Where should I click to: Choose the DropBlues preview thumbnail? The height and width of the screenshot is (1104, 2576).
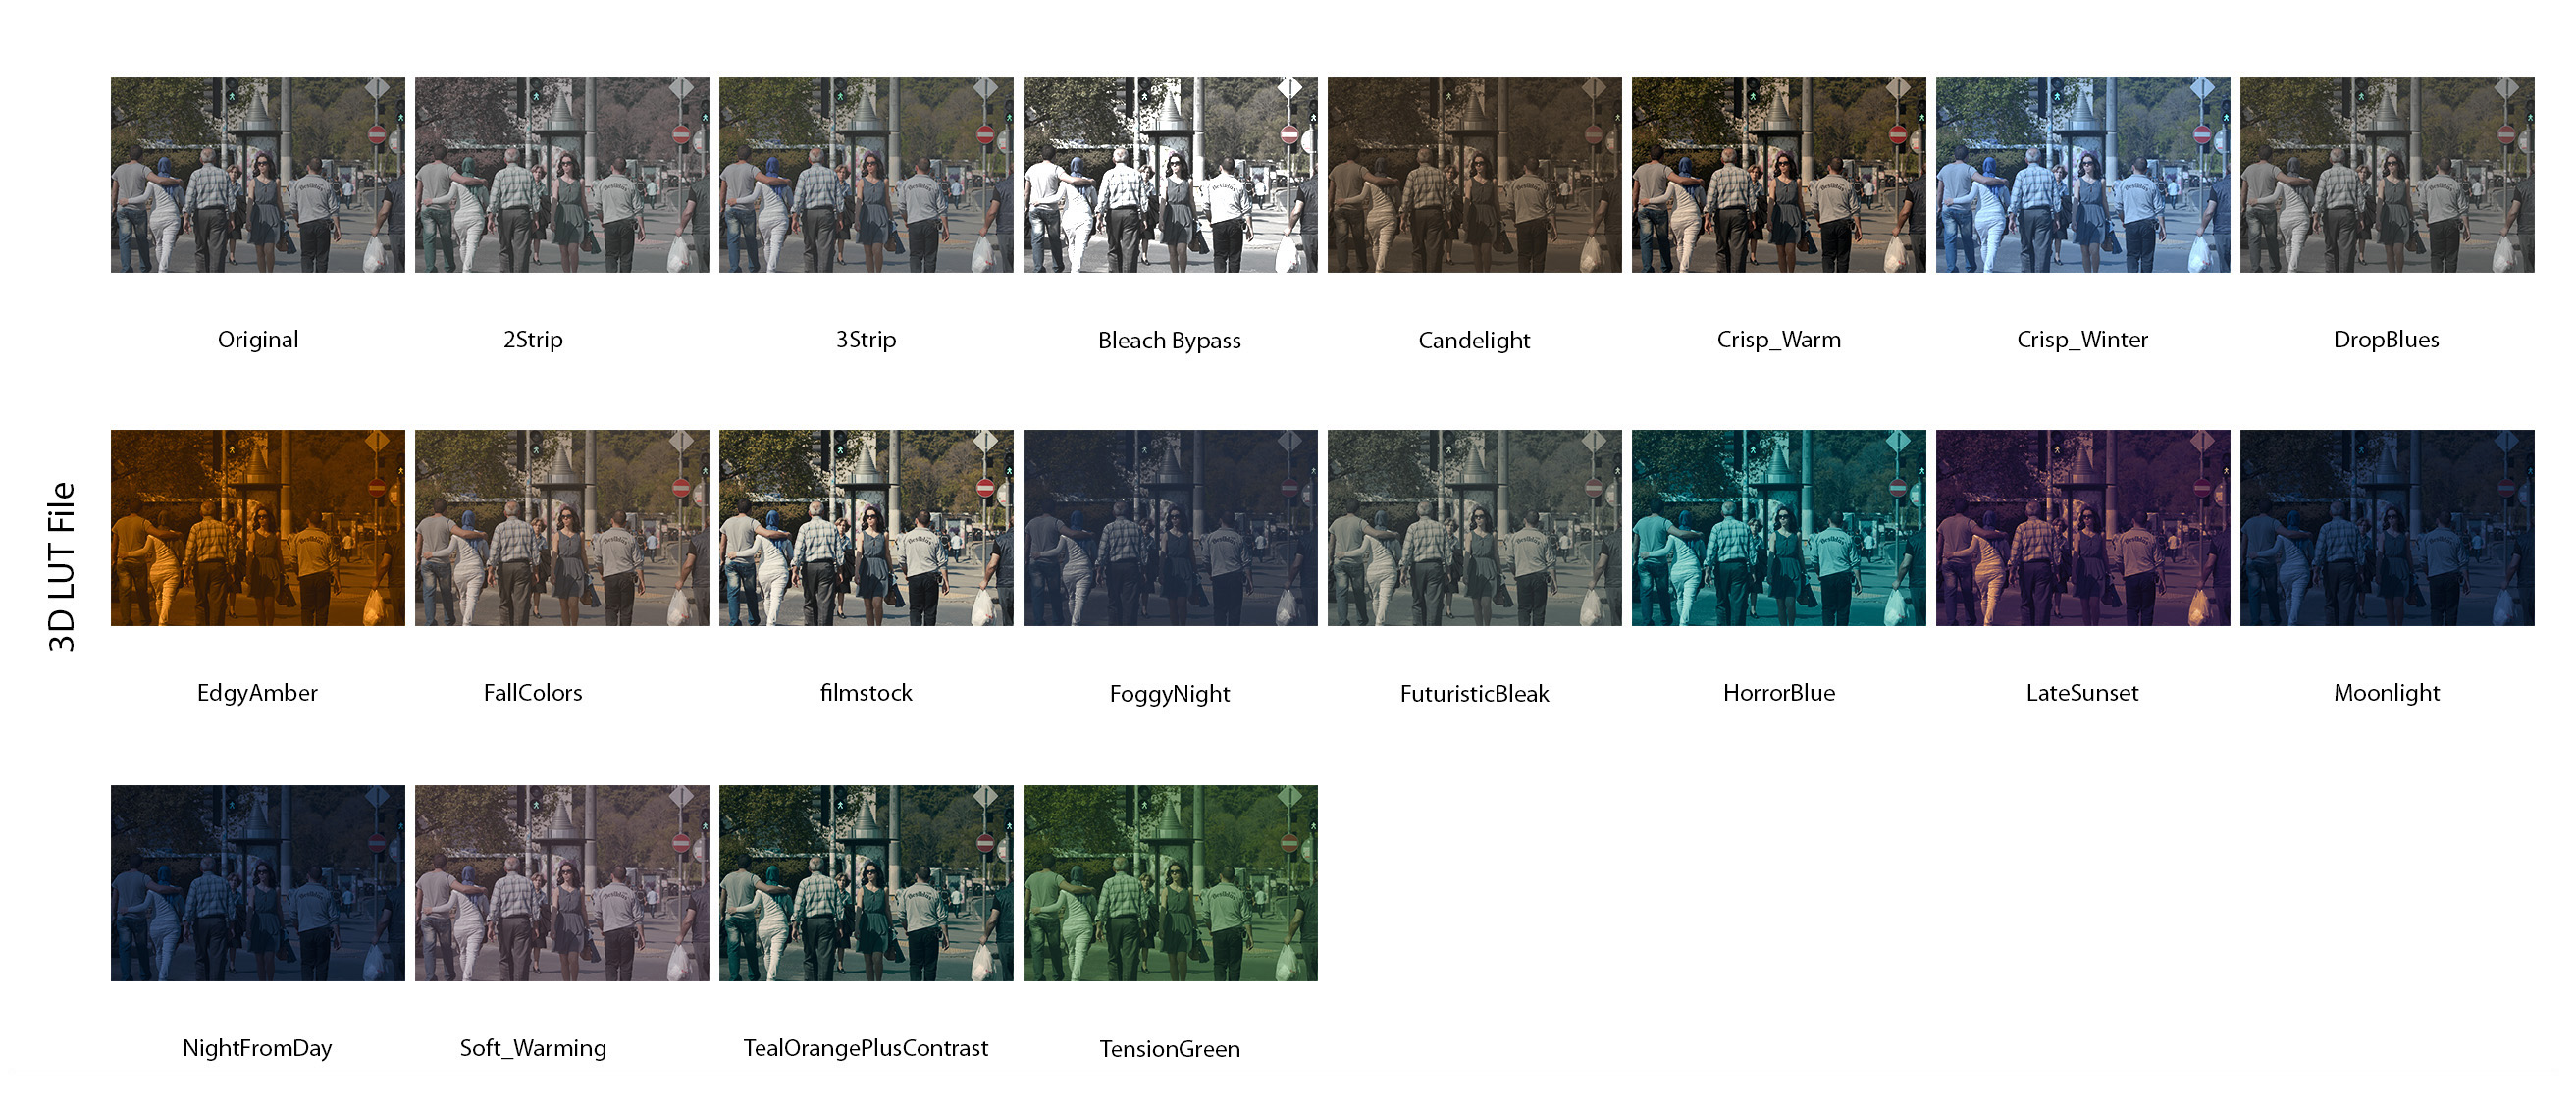[x=2387, y=174]
